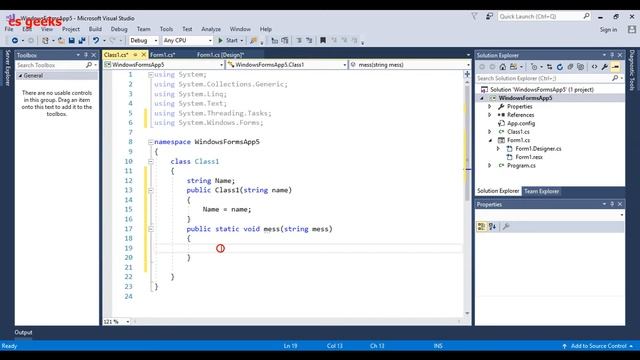
Task: Comment out the selected lines icon
Action: tap(299, 40)
